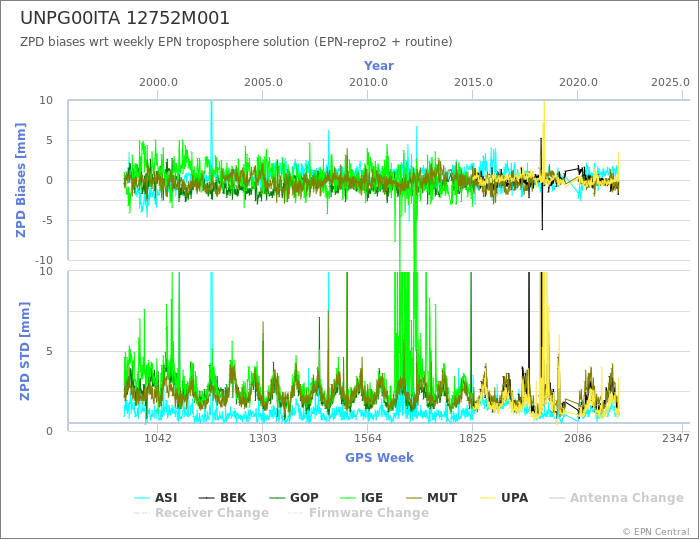Hide the GOP series via legend
This screenshot has height=540, width=700.
294,498
